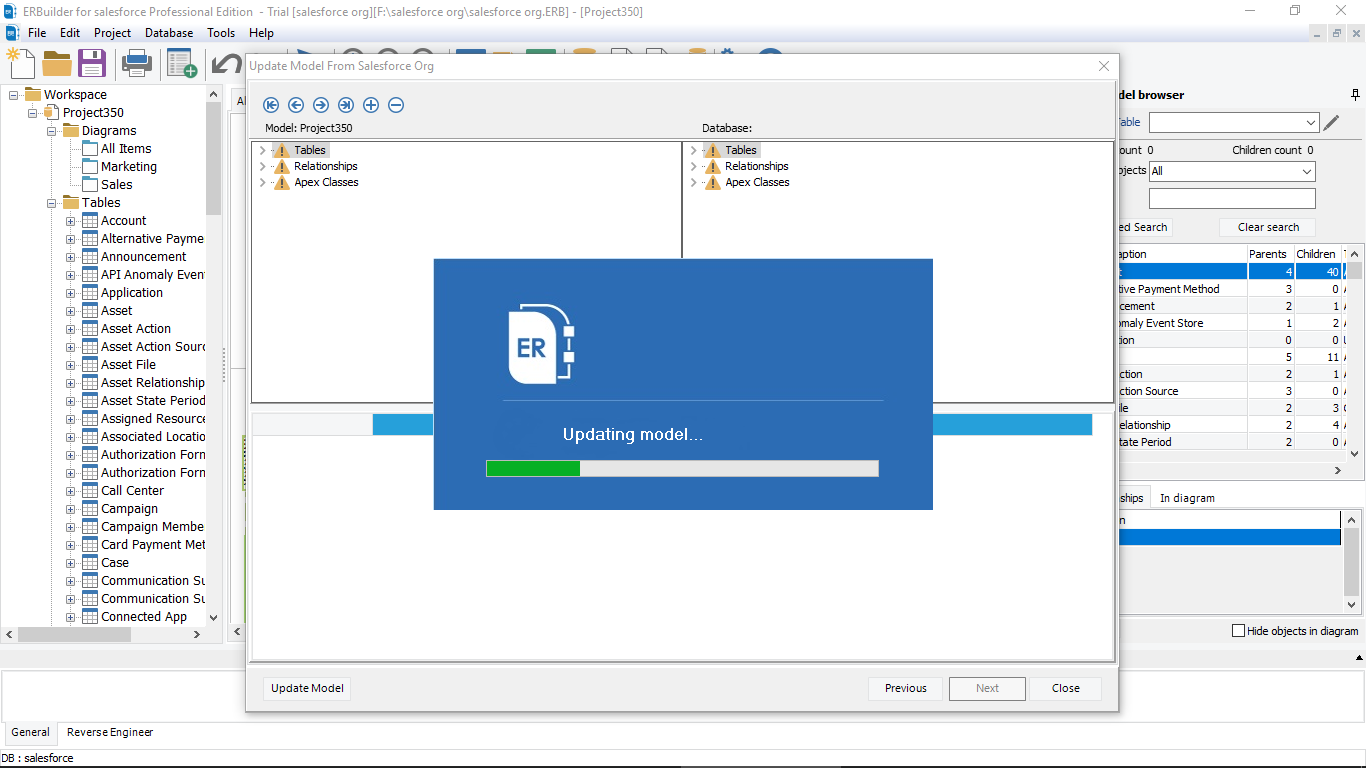Open the Edit menu
The width and height of the screenshot is (1366, 768).
pyautogui.click(x=70, y=33)
